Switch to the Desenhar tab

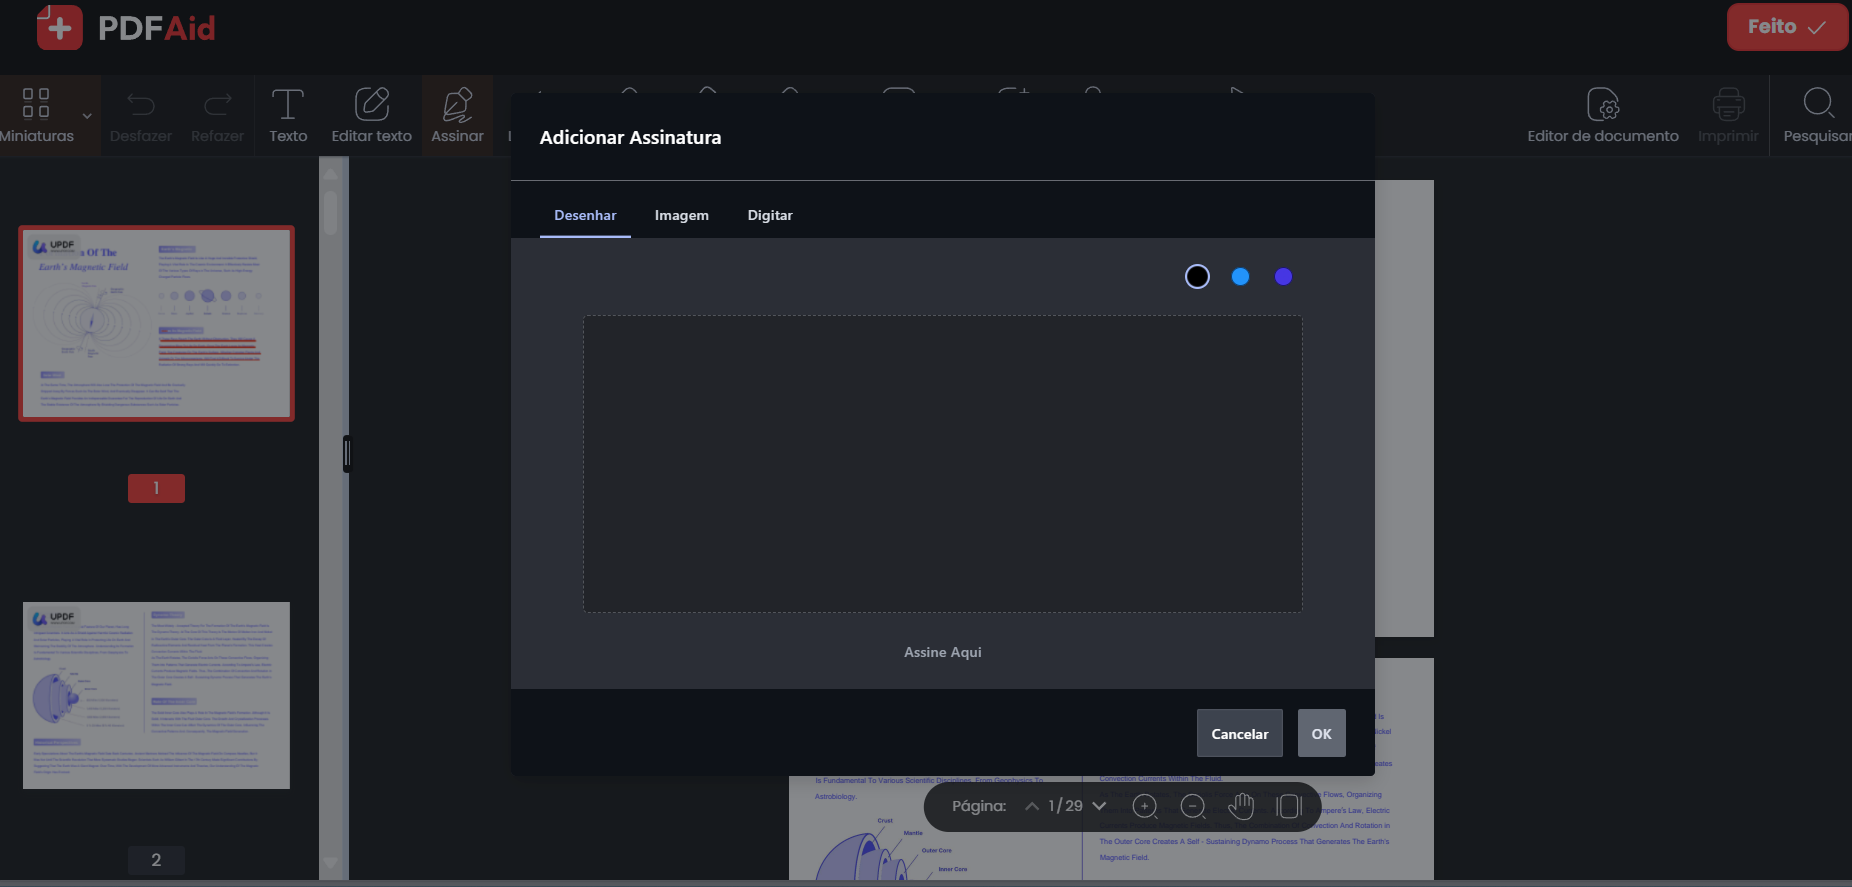[585, 215]
